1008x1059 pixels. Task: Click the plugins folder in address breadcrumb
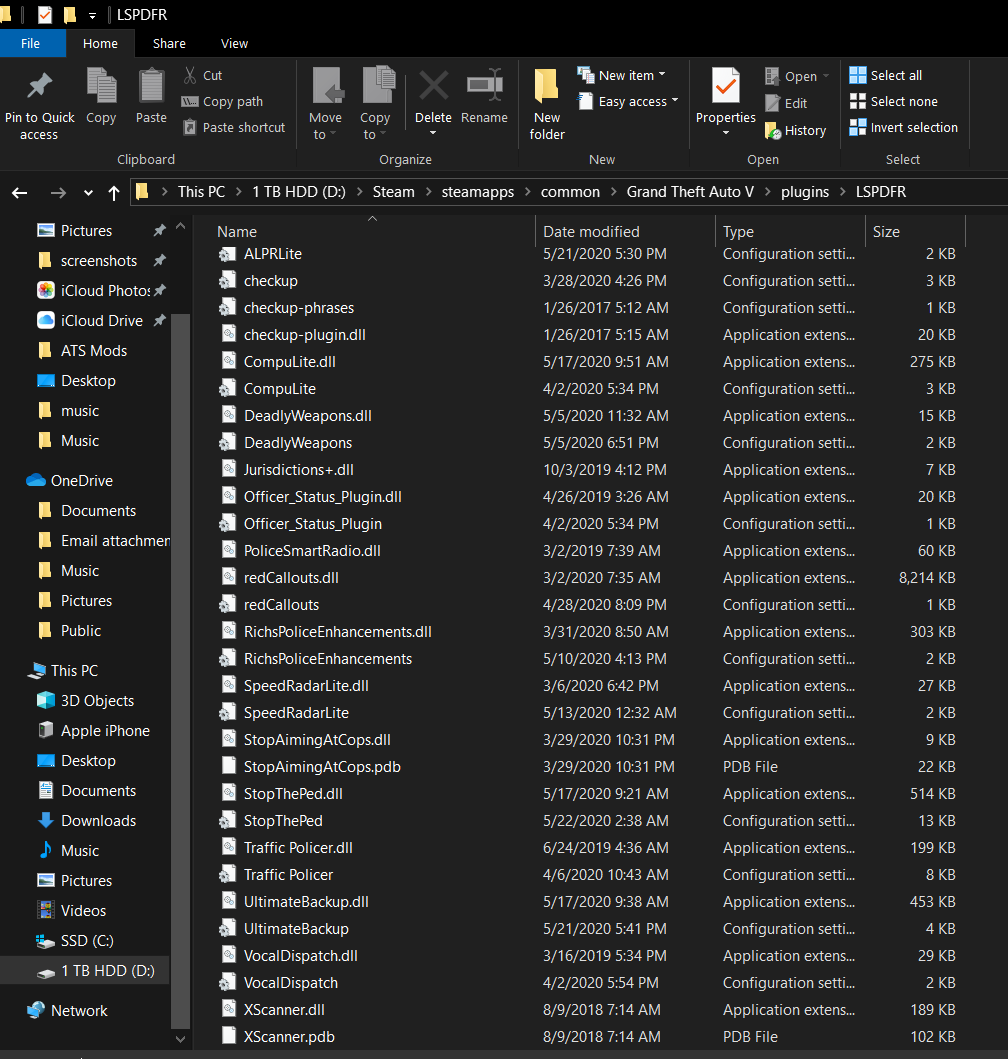pos(804,192)
